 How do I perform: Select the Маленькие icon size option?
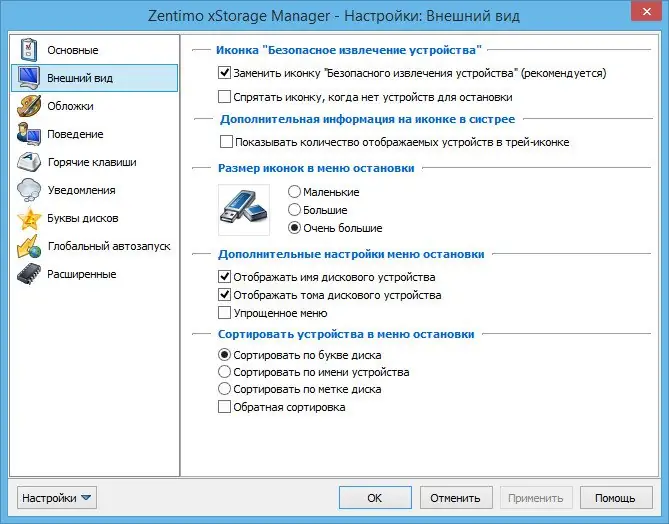[x=294, y=191]
